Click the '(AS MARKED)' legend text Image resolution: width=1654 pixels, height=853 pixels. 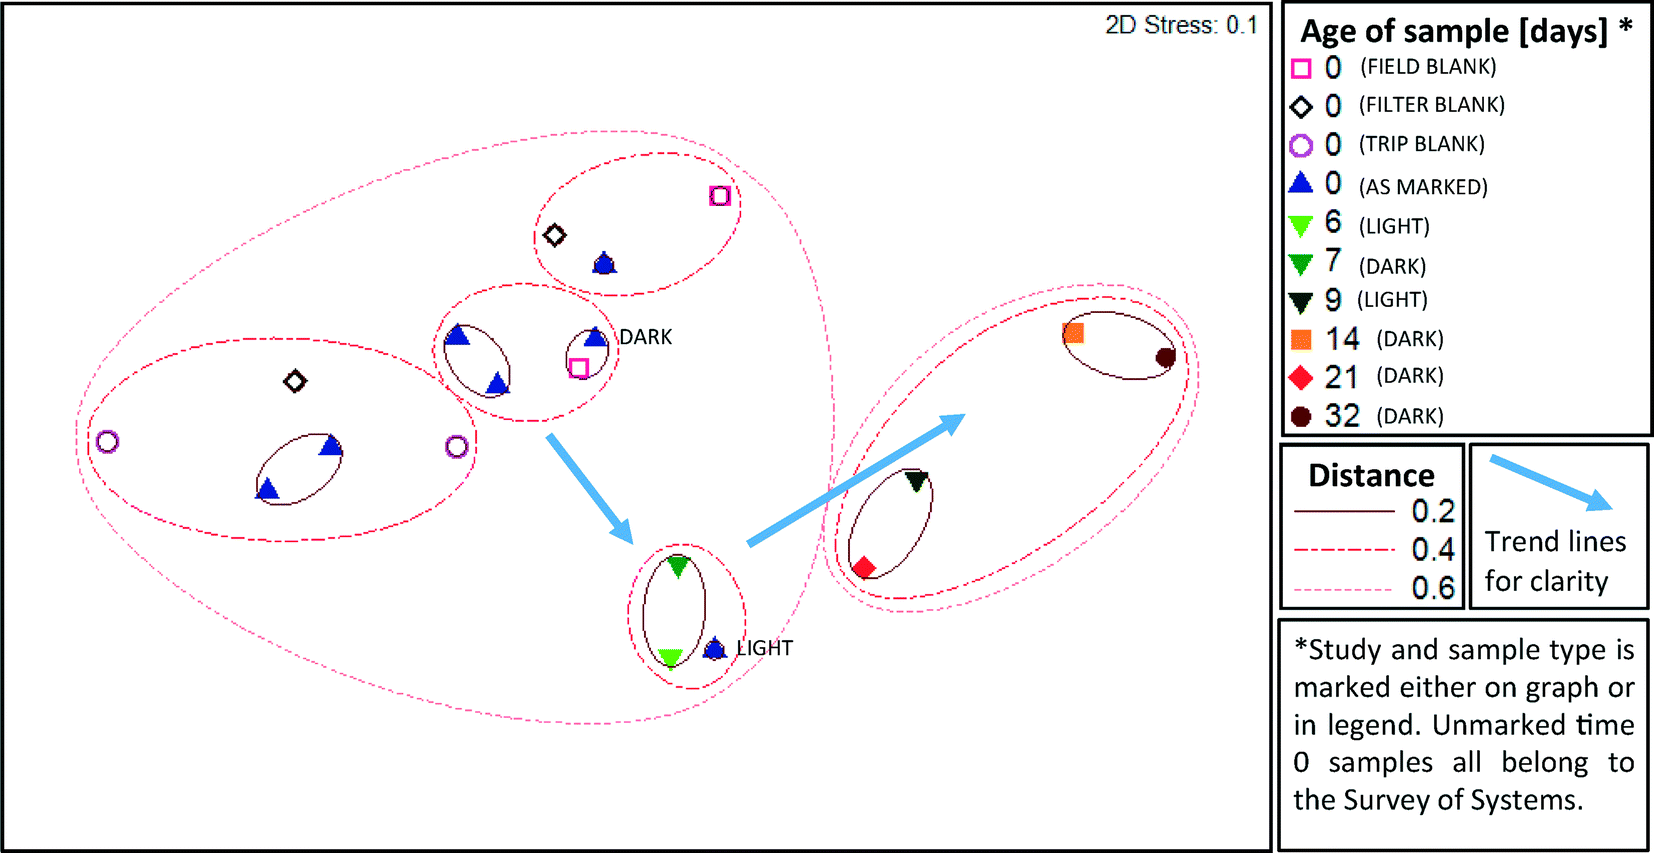coord(1423,187)
